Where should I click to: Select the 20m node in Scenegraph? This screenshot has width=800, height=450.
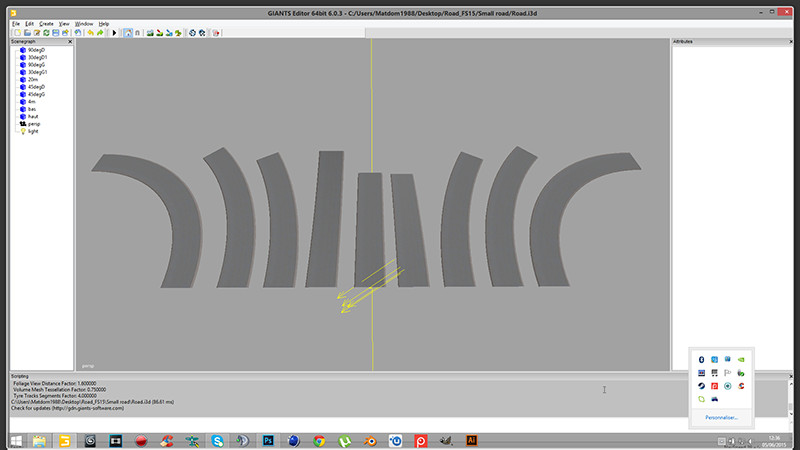[x=33, y=80]
